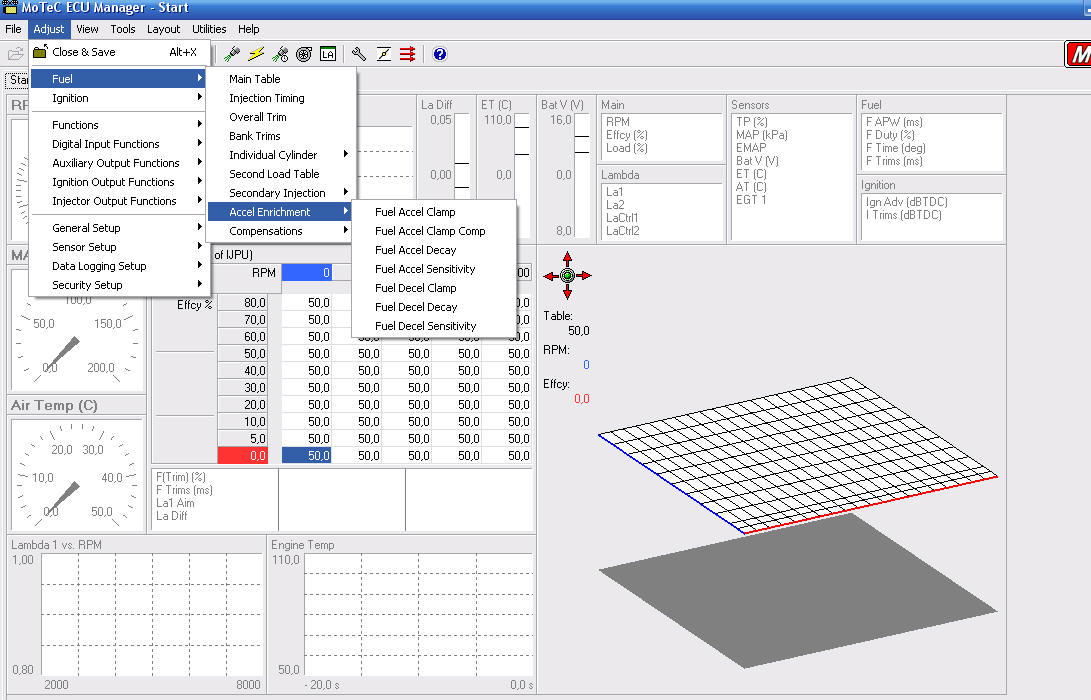The height and width of the screenshot is (700, 1091).
Task: Open the Layout menu
Action: pyautogui.click(x=163, y=29)
